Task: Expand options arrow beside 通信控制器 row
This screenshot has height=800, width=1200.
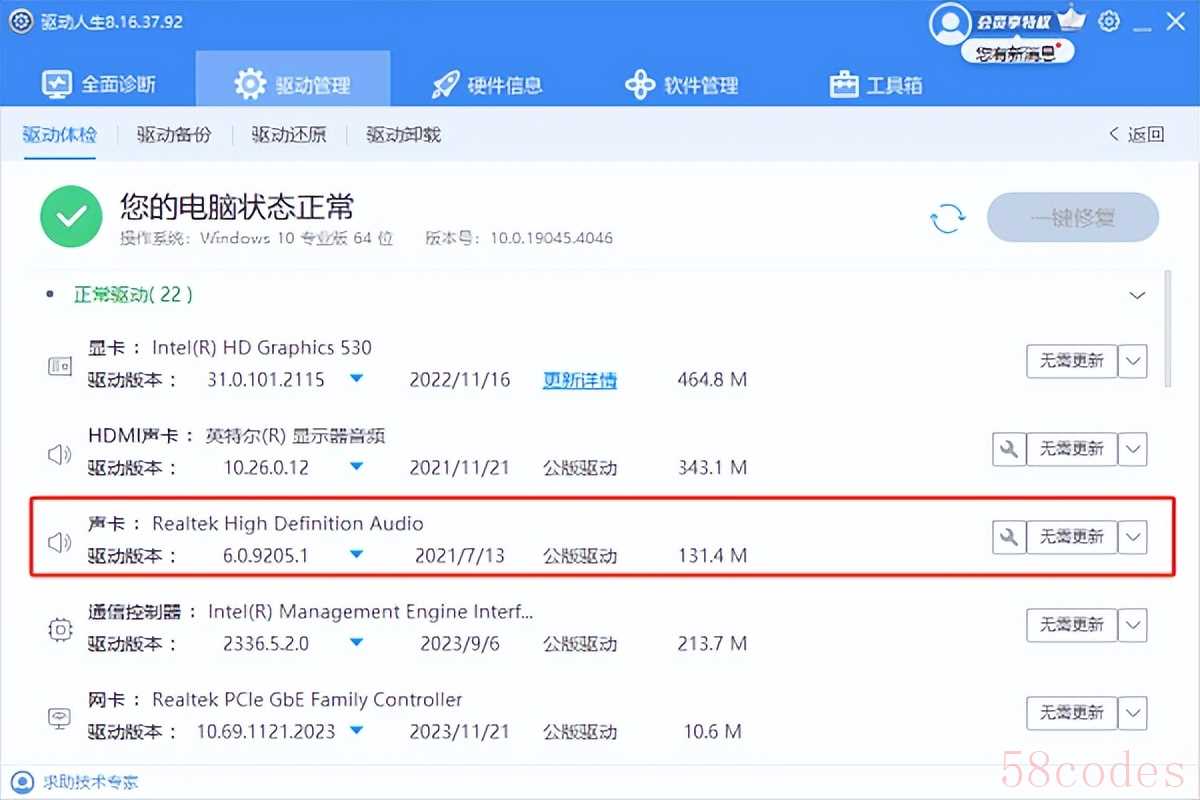Action: point(1132,625)
